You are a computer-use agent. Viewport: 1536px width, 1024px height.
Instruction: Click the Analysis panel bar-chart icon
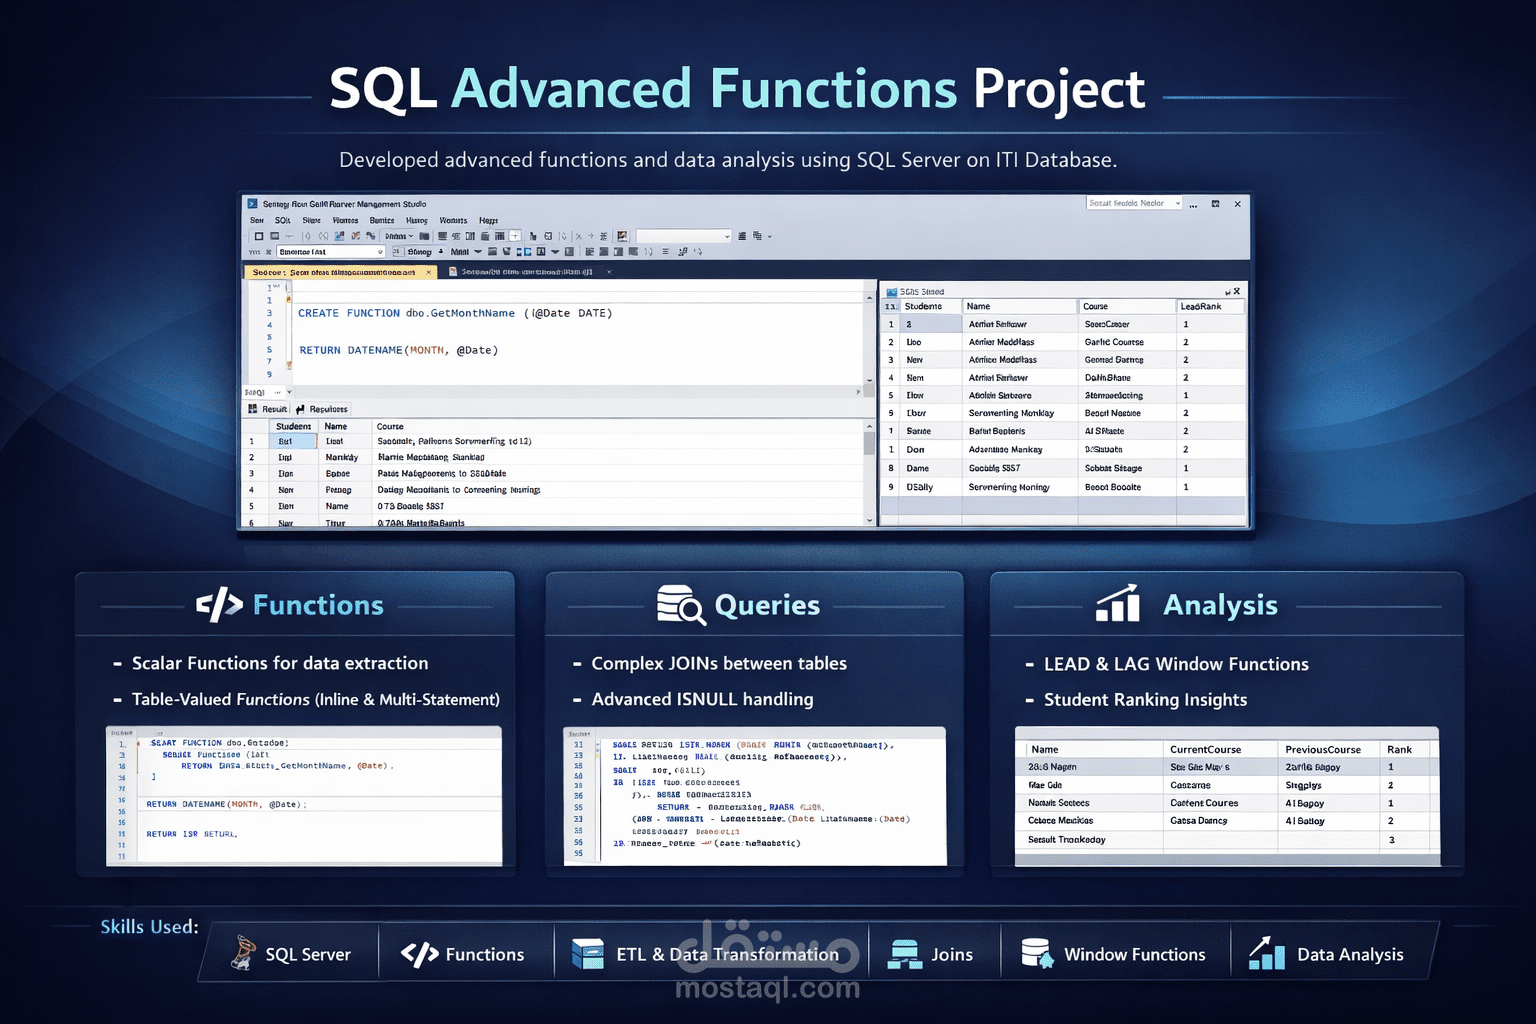point(1117,604)
